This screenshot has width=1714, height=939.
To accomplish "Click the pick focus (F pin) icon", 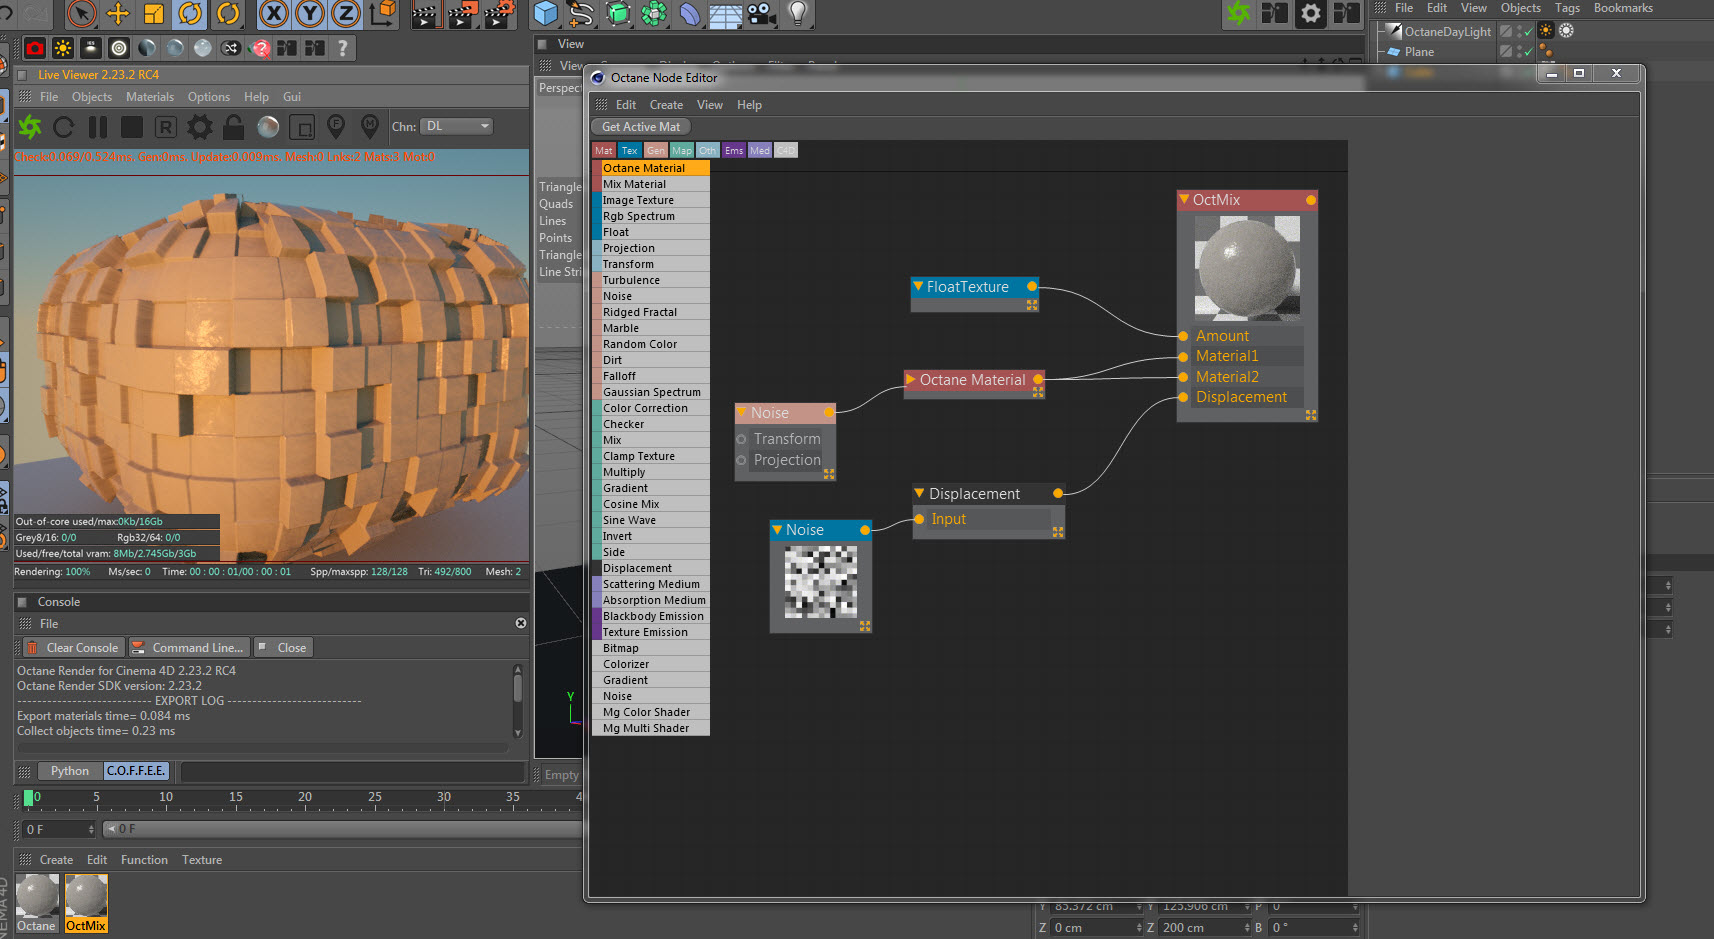I will point(336,127).
